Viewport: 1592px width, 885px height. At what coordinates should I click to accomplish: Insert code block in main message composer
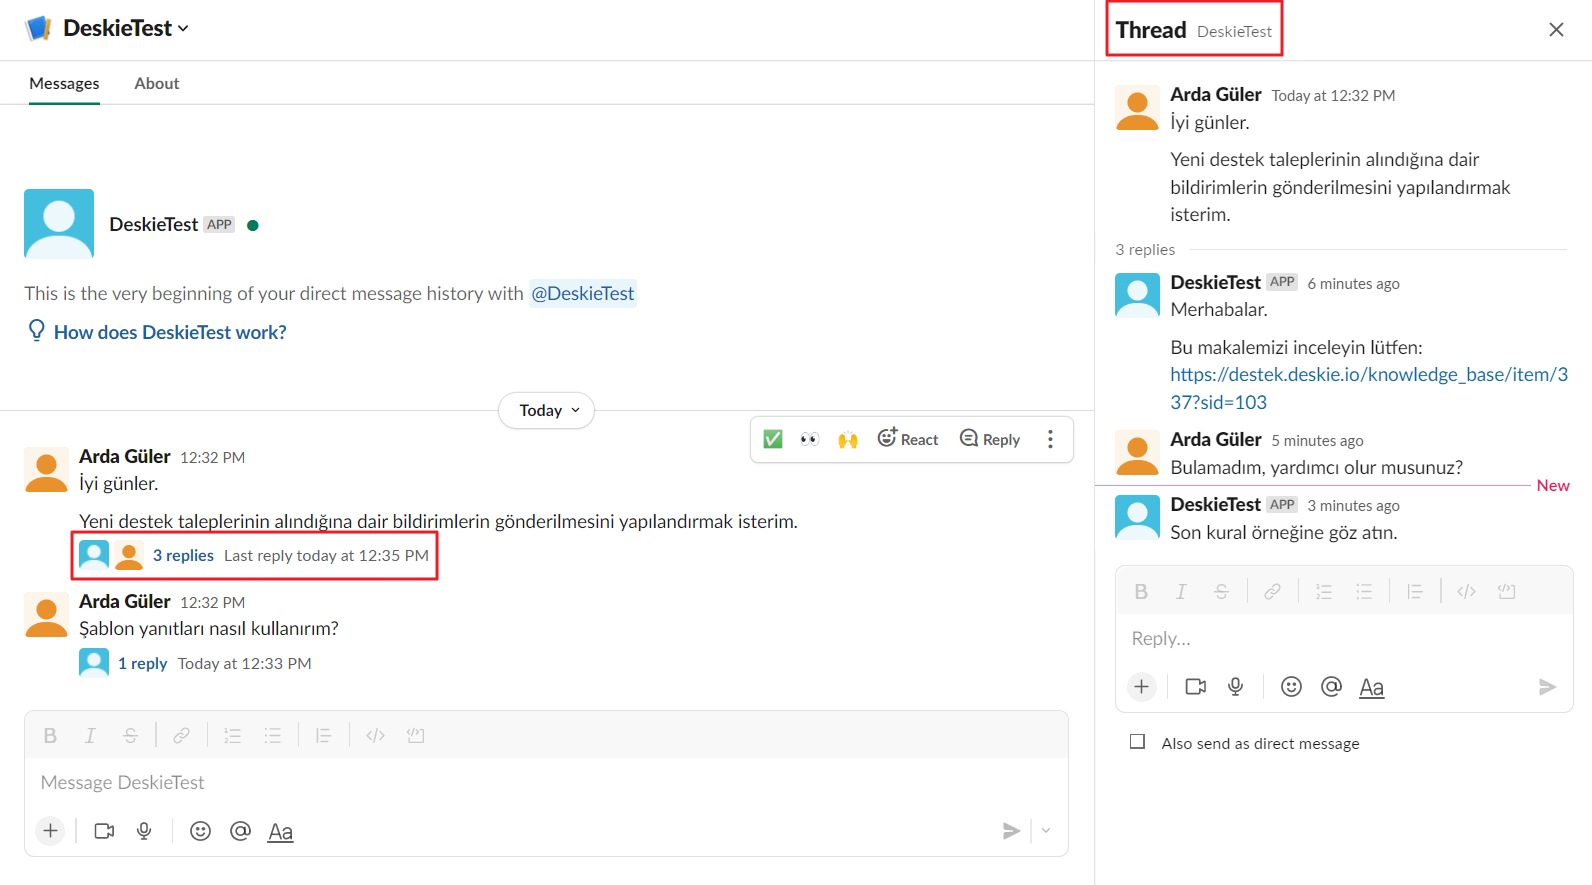416,736
